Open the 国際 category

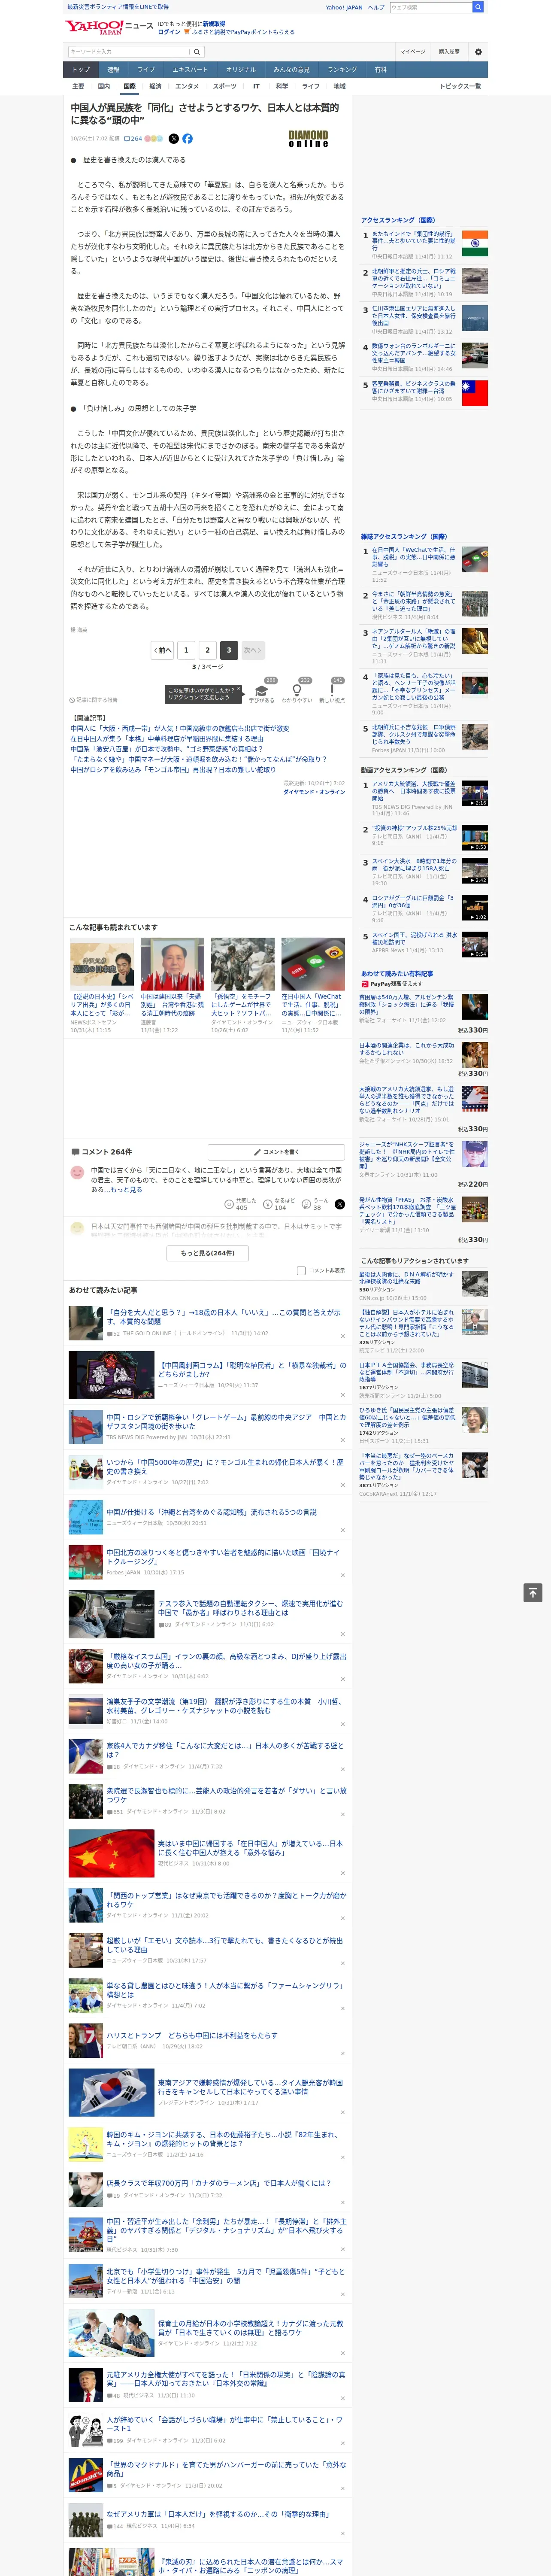coord(130,86)
